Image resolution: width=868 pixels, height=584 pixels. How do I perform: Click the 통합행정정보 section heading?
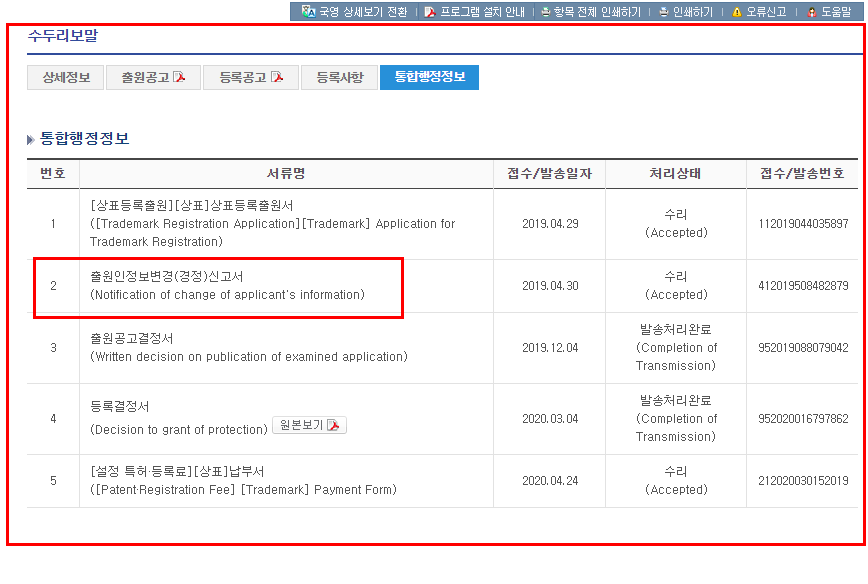point(84,138)
